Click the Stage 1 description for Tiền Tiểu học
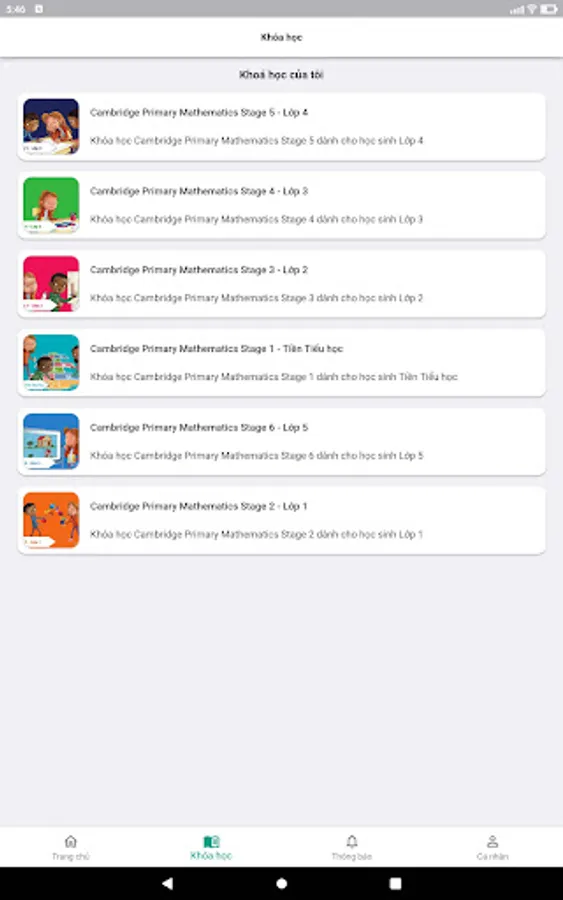The height and width of the screenshot is (900, 563). [x=274, y=377]
